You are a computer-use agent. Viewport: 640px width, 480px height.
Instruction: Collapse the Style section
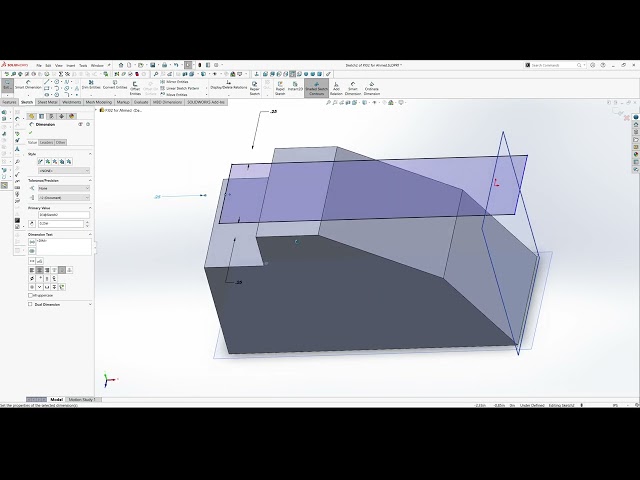click(x=90, y=154)
